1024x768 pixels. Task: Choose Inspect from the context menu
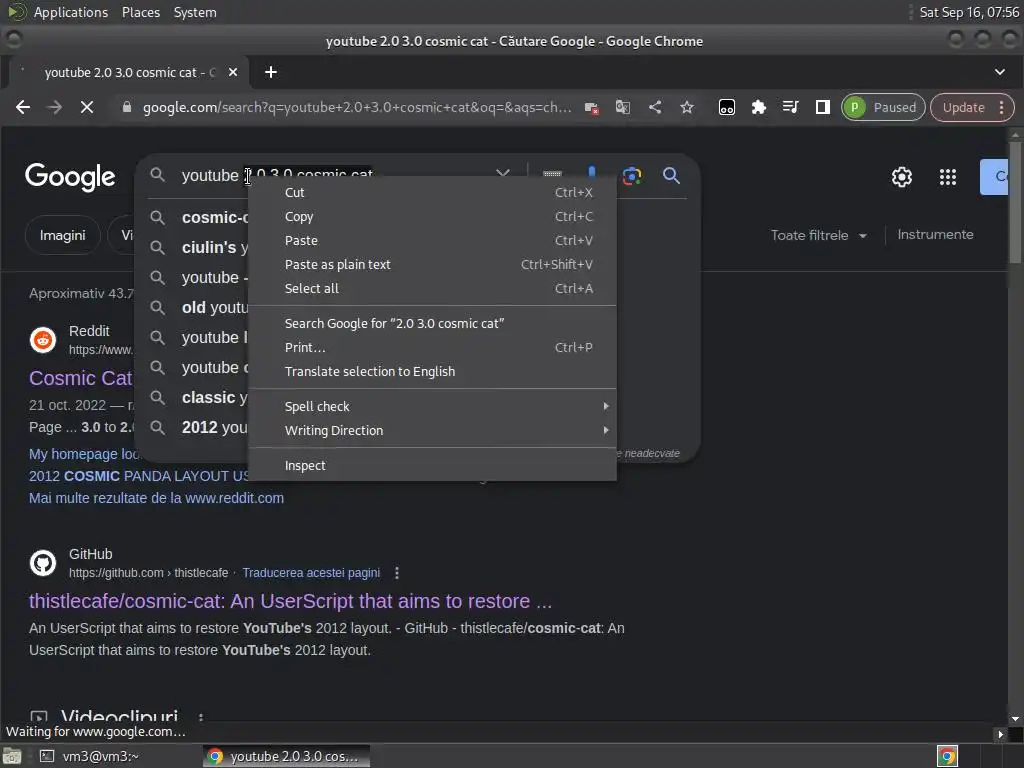[432, 466]
